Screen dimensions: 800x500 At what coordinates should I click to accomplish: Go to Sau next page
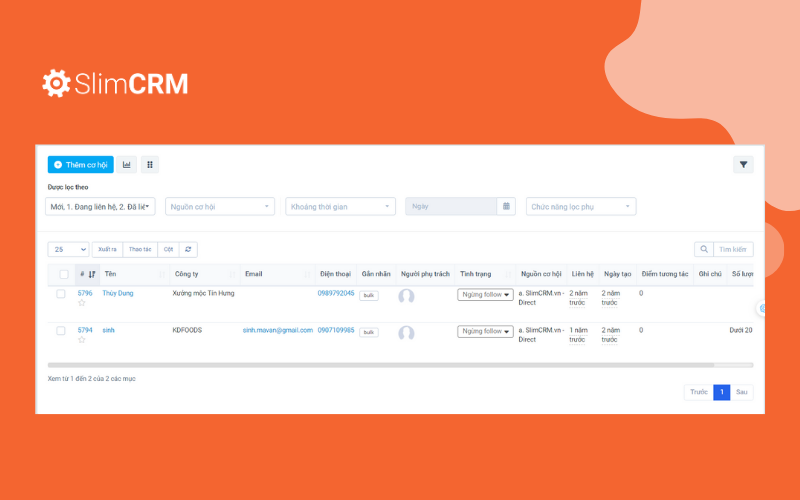(741, 392)
